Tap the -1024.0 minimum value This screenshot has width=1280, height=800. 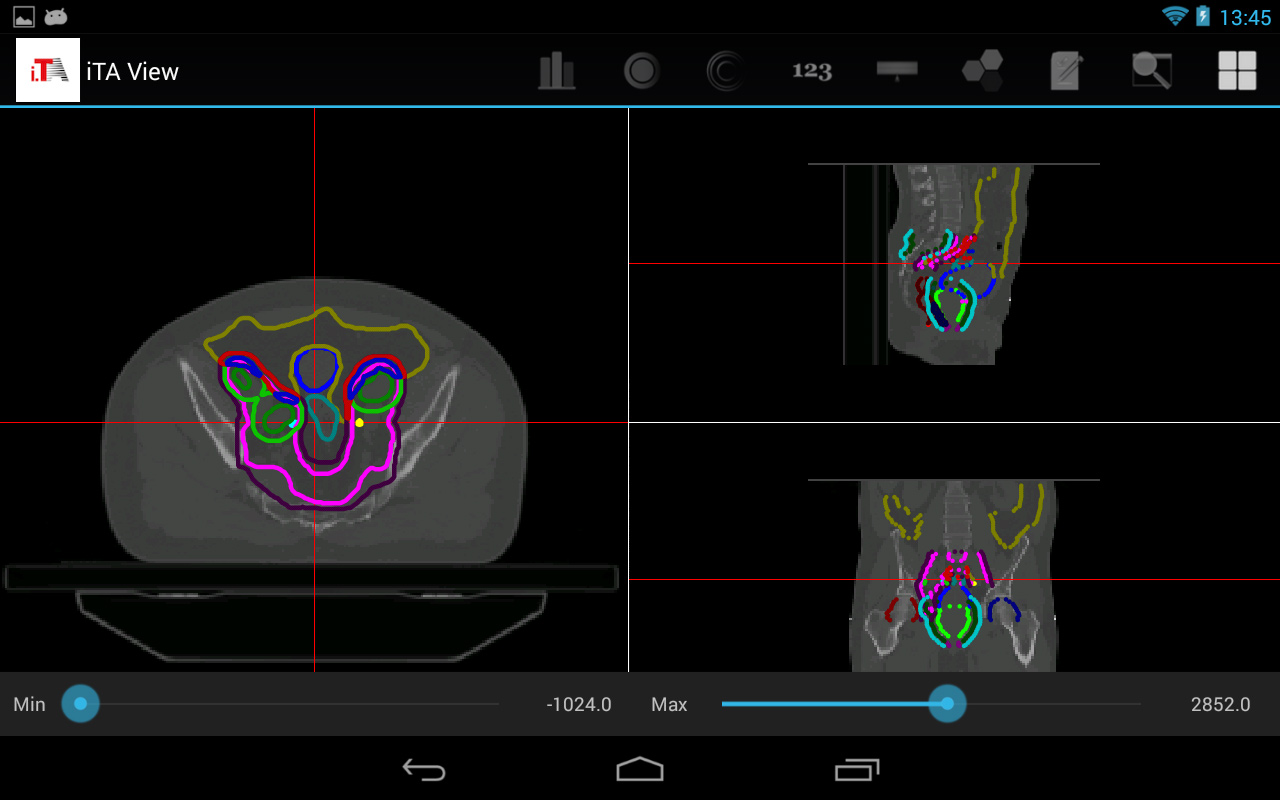coord(579,705)
